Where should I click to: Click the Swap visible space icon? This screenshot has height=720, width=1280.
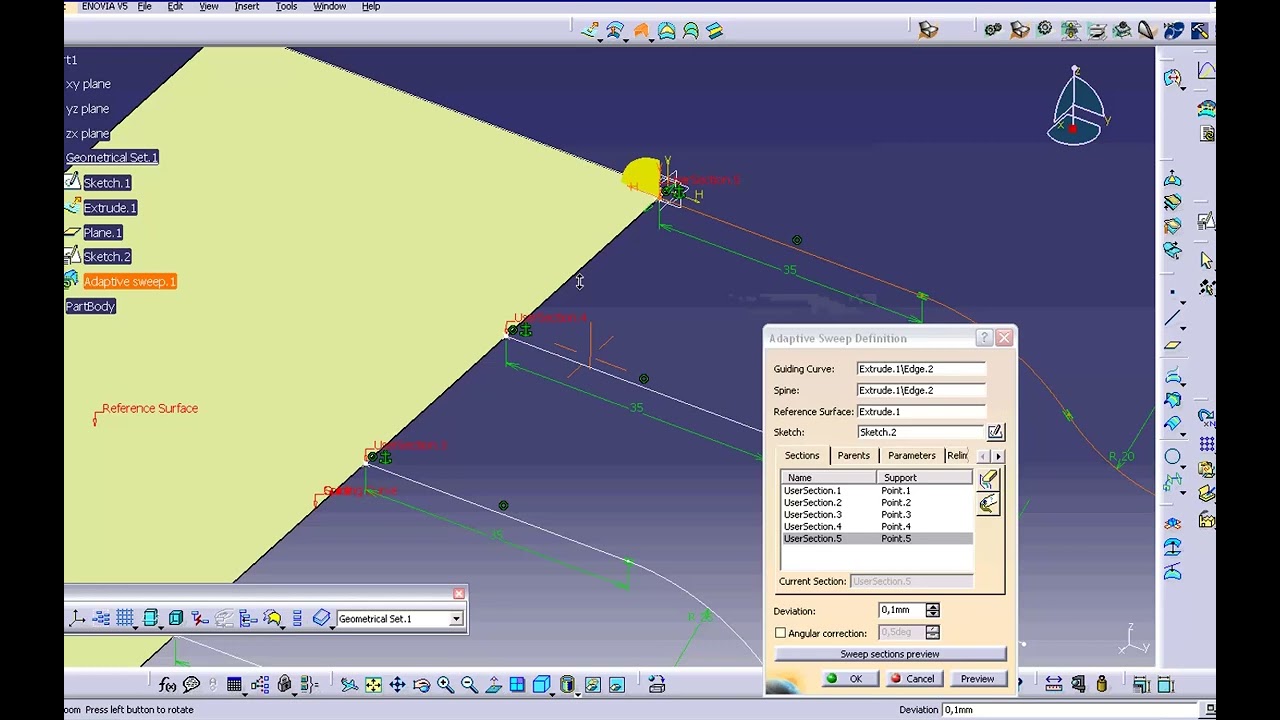click(x=617, y=685)
